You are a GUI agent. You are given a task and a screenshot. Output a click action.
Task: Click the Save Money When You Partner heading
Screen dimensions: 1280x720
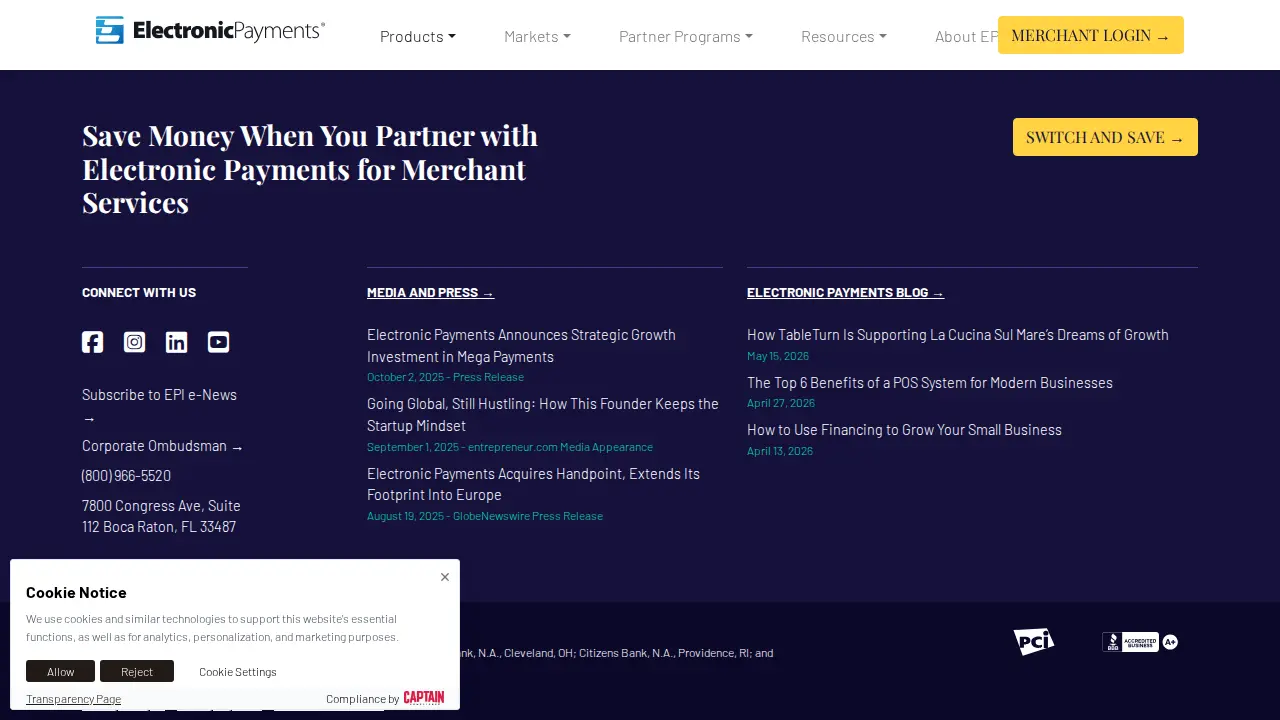click(310, 169)
